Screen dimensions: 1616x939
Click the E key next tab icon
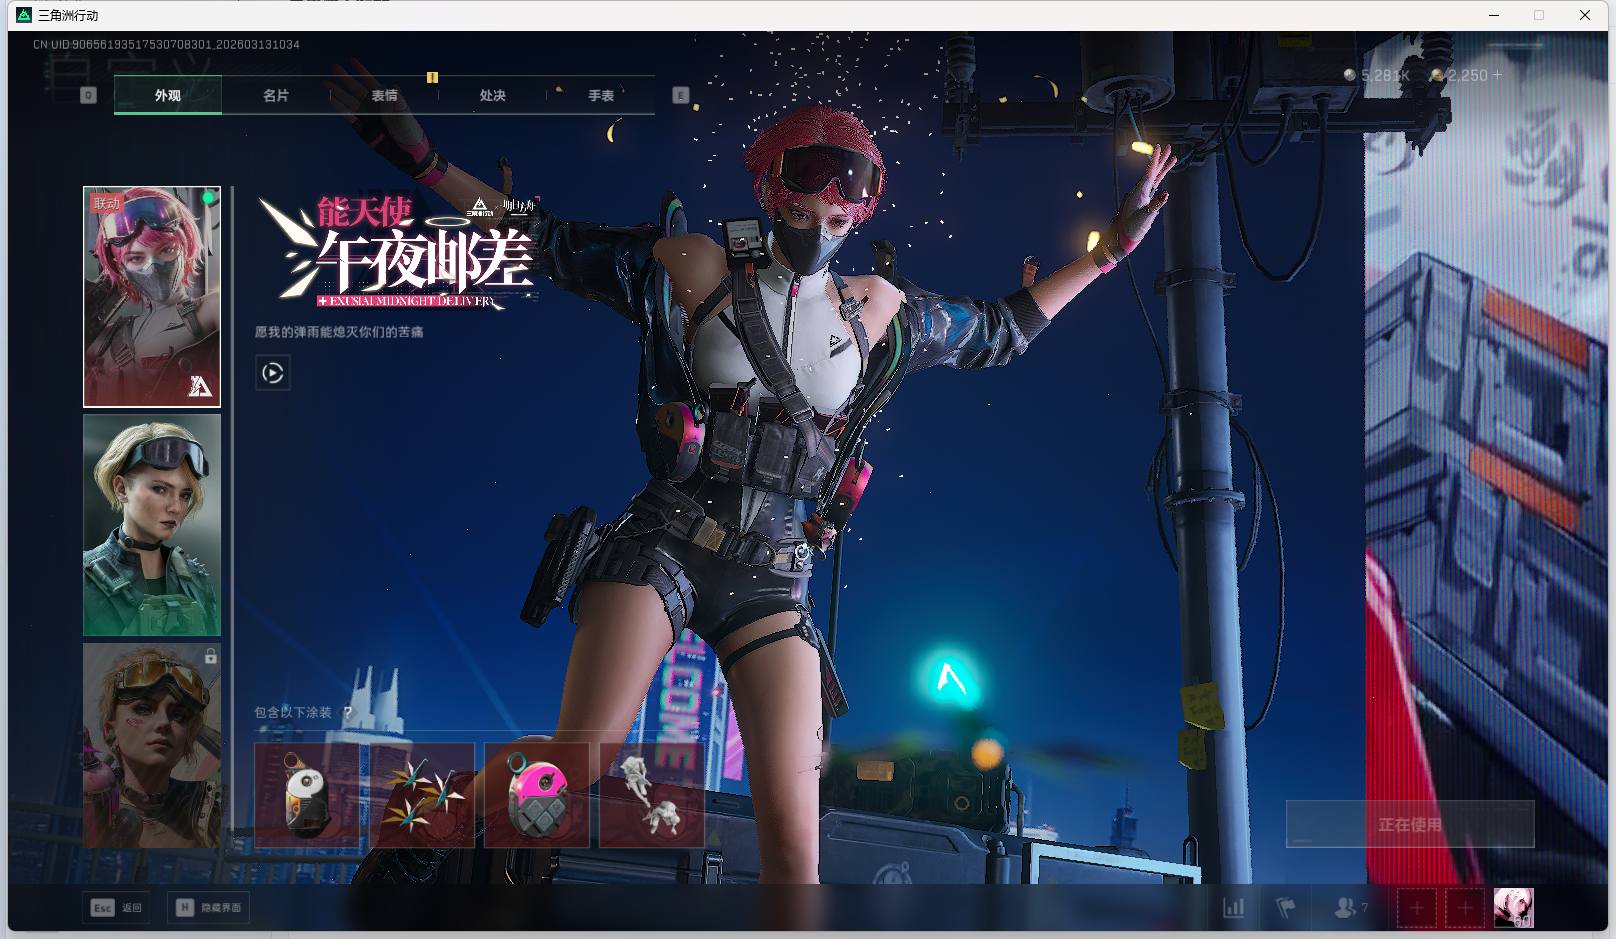tap(681, 96)
